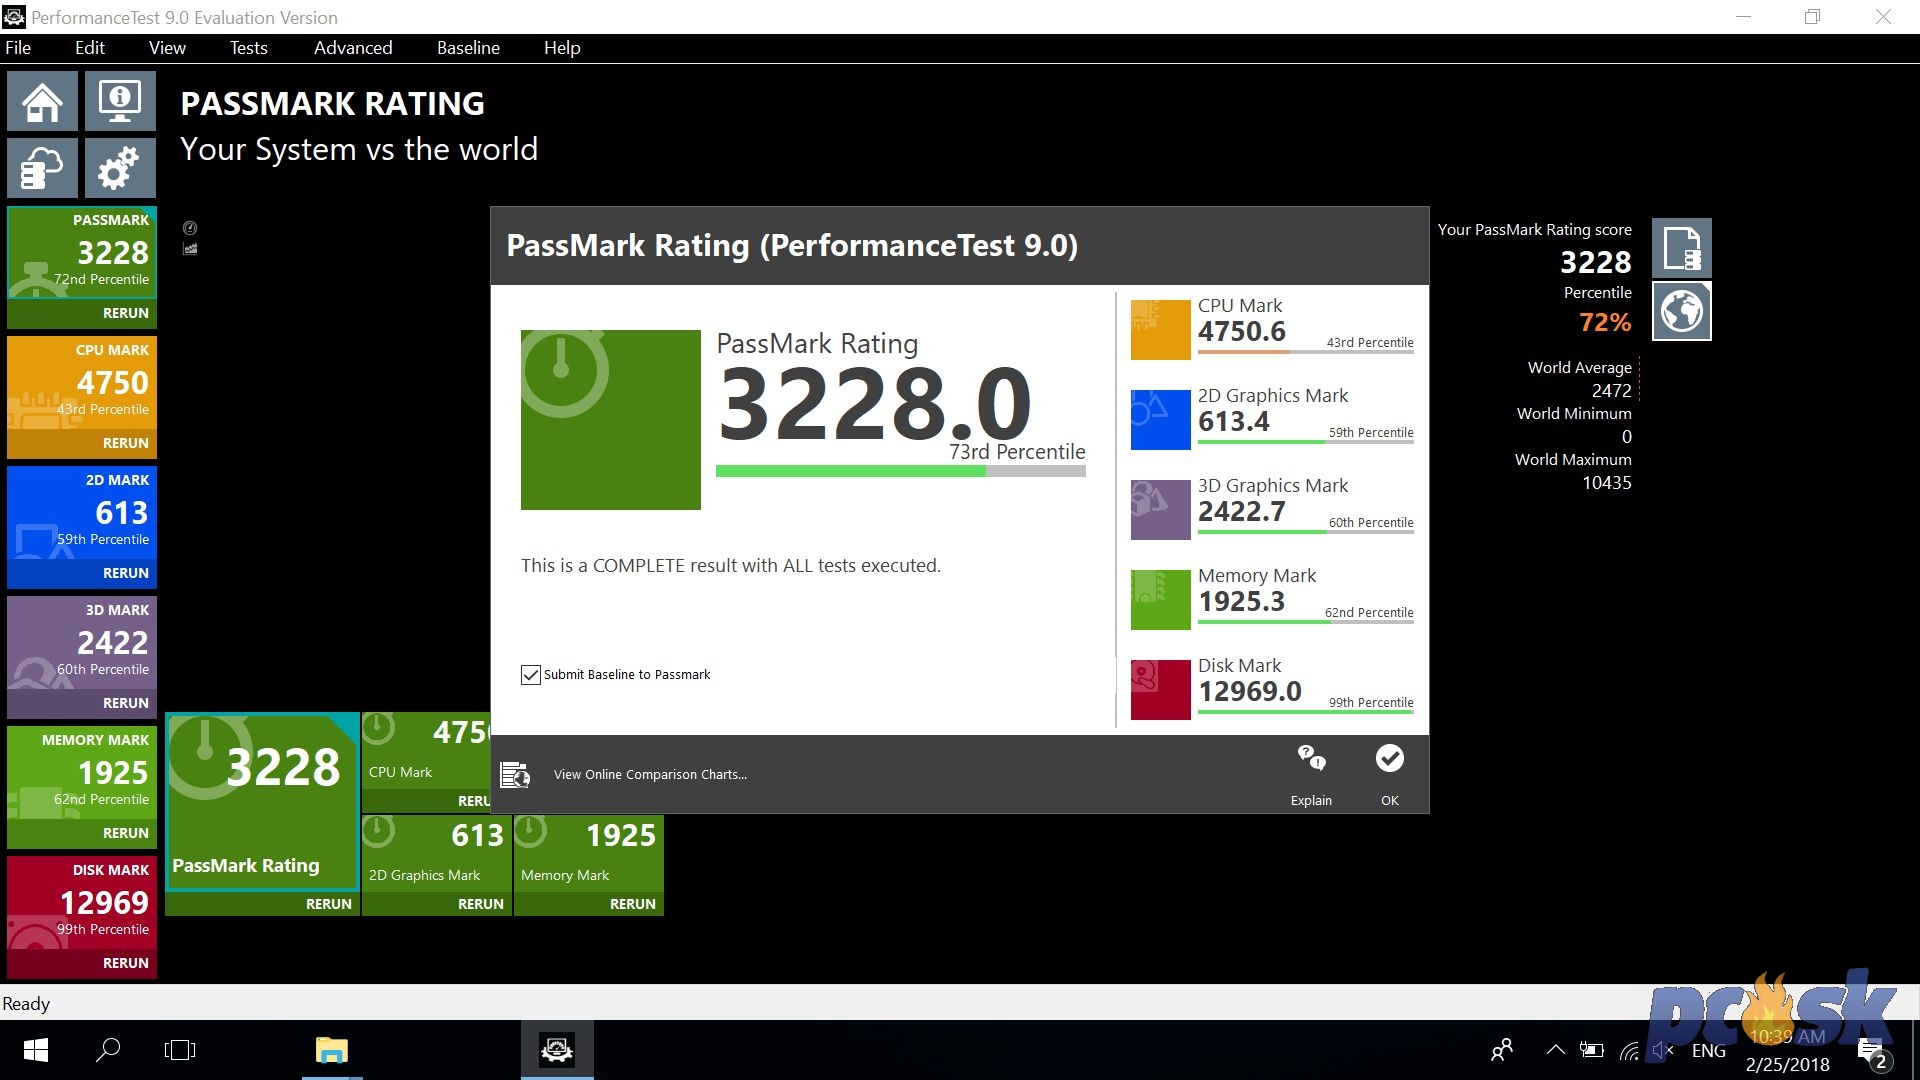Select the small chart view icon
1920x1080 pixels.
tap(190, 249)
